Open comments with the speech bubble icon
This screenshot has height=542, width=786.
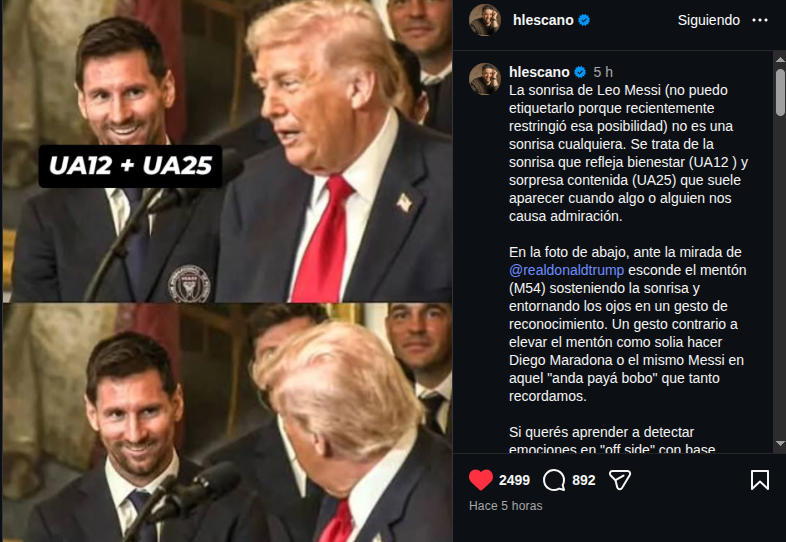[x=554, y=480]
